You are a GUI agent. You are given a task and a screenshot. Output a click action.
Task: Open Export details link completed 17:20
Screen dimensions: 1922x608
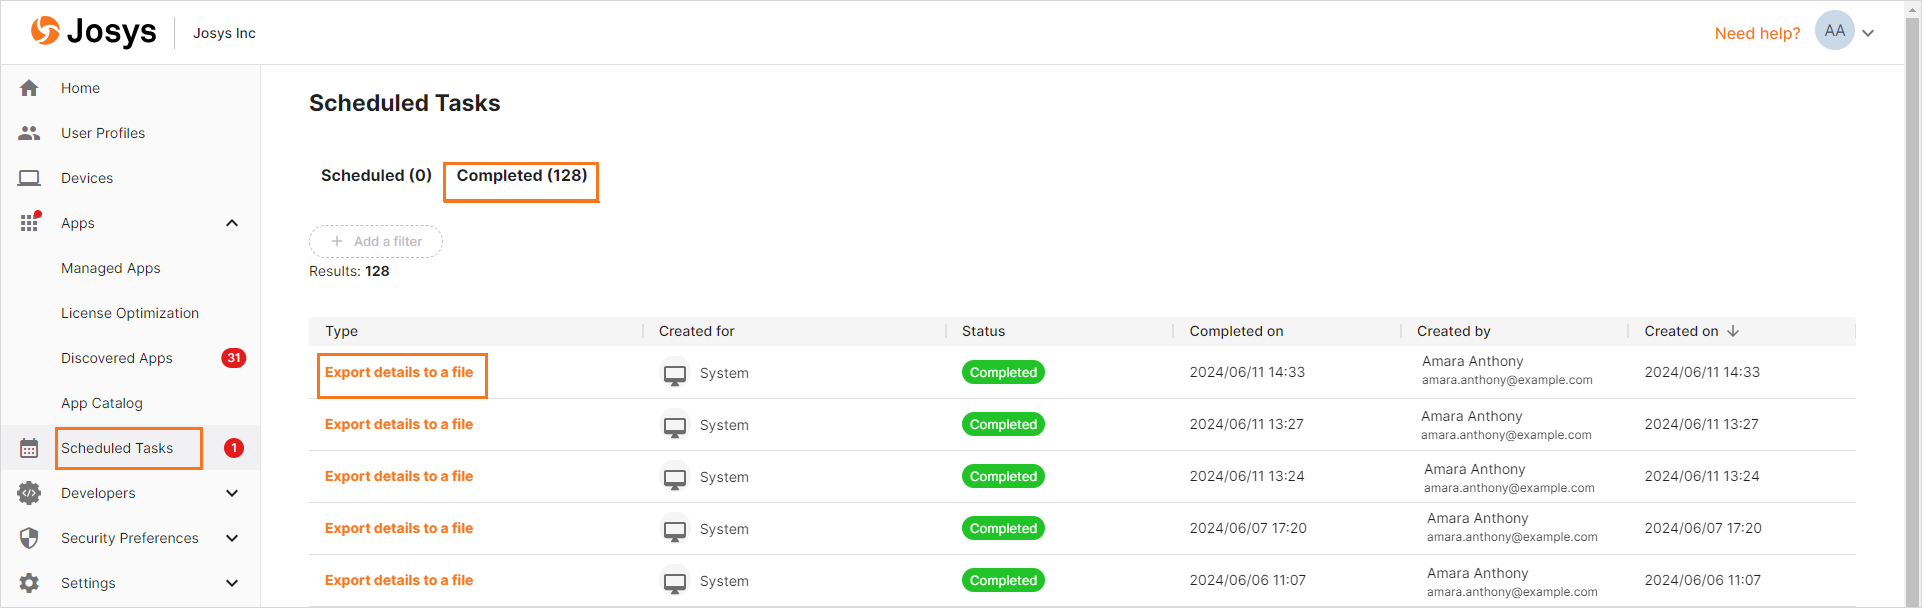coord(399,528)
